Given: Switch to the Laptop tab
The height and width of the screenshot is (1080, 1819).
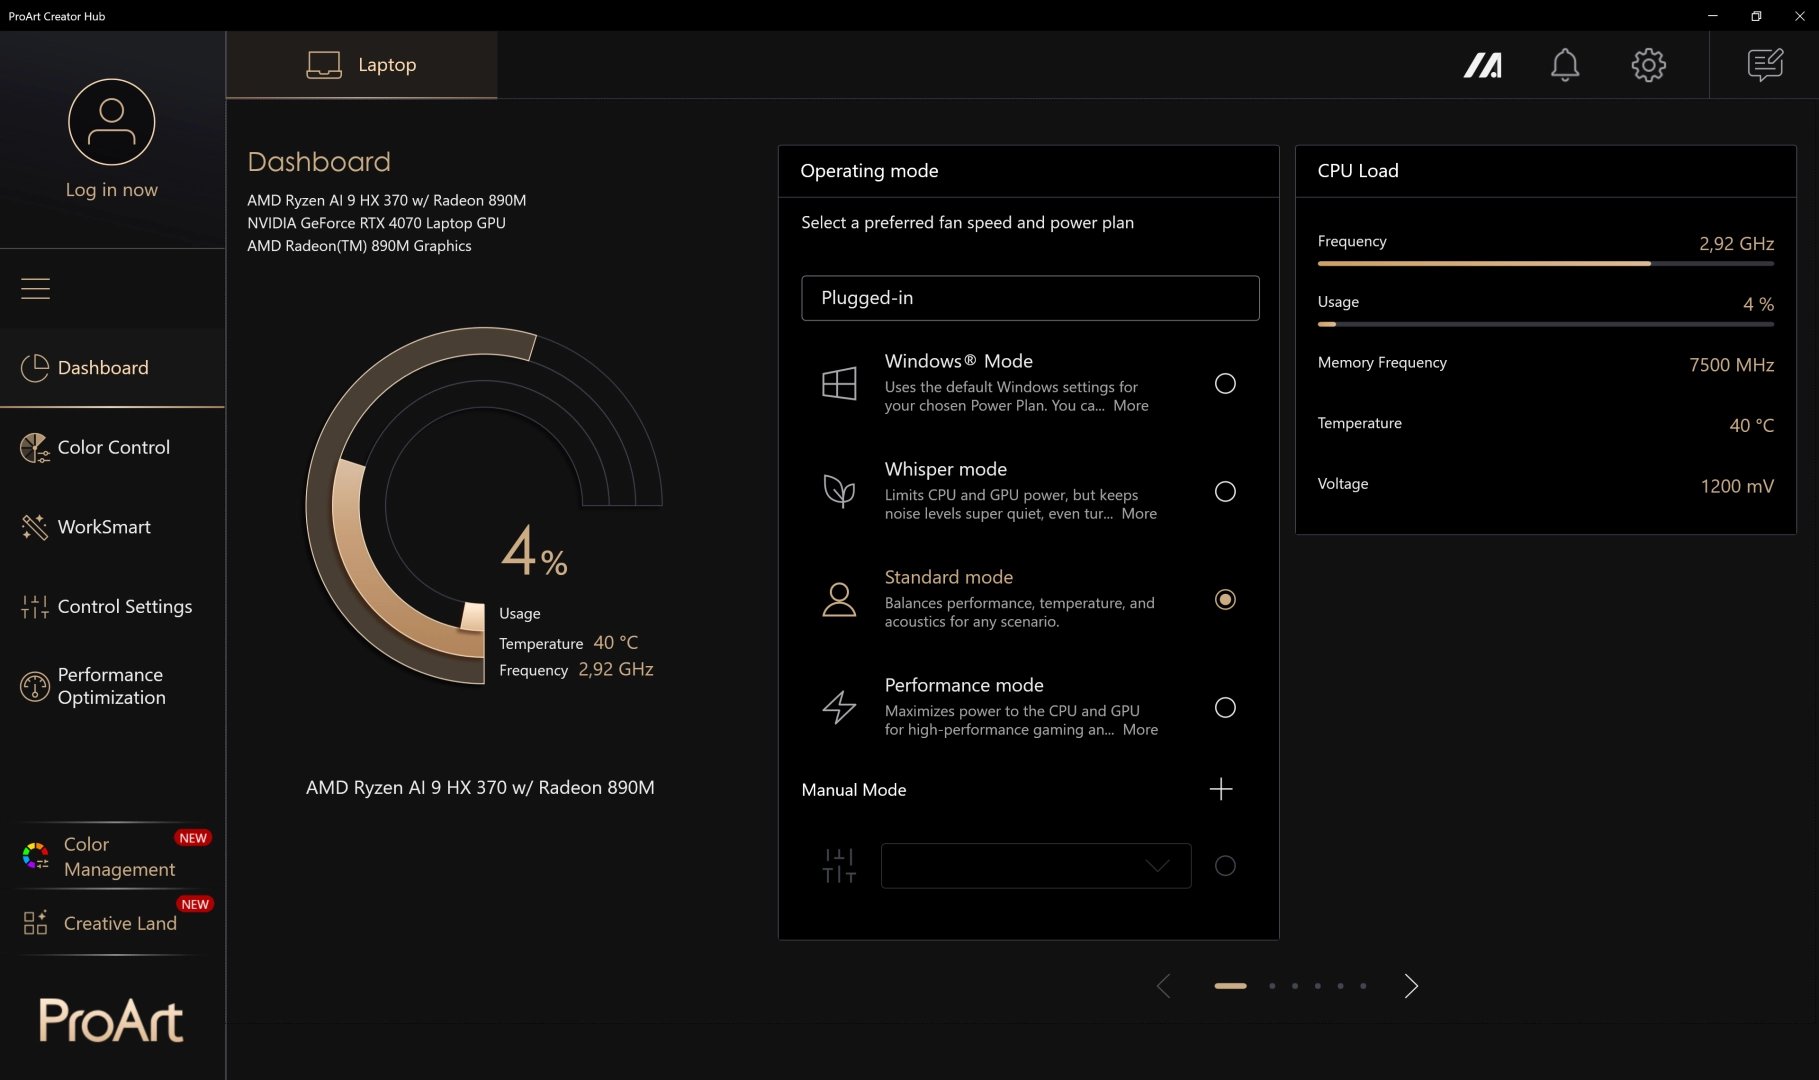Looking at the screenshot, I should (x=361, y=65).
